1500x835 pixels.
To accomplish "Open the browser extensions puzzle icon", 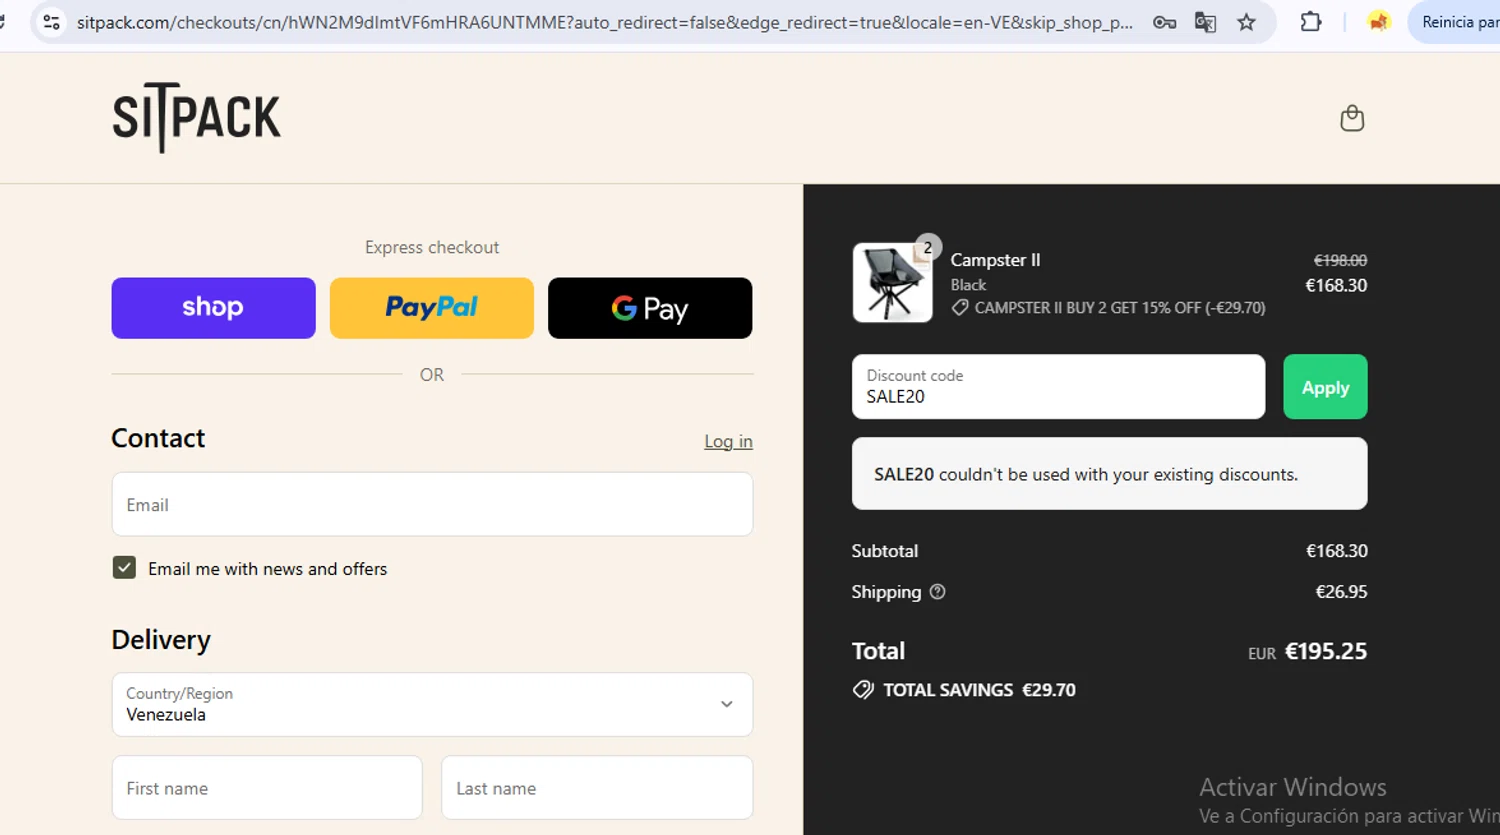I will pos(1310,21).
